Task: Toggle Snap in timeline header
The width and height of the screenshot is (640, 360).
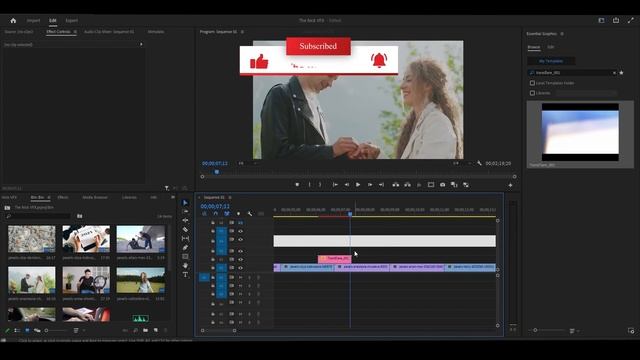Action: pos(216,213)
